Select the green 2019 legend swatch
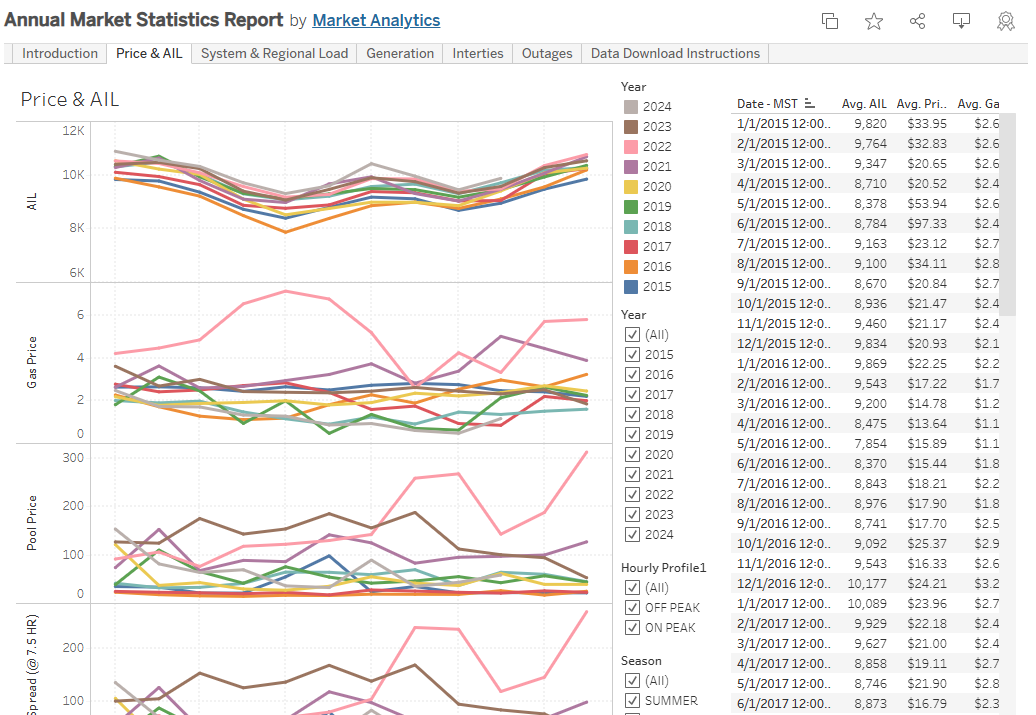Image resolution: width=1036 pixels, height=715 pixels. click(x=631, y=207)
